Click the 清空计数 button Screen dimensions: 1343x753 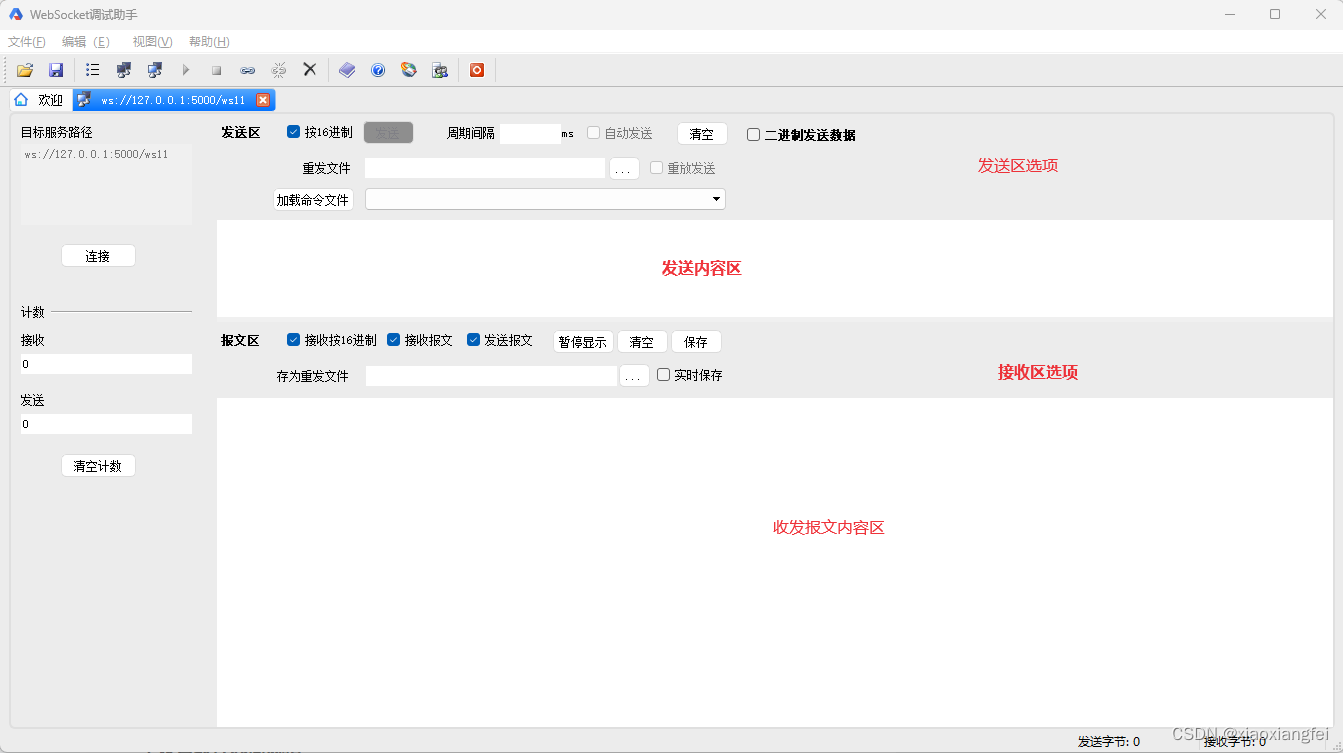(x=98, y=465)
